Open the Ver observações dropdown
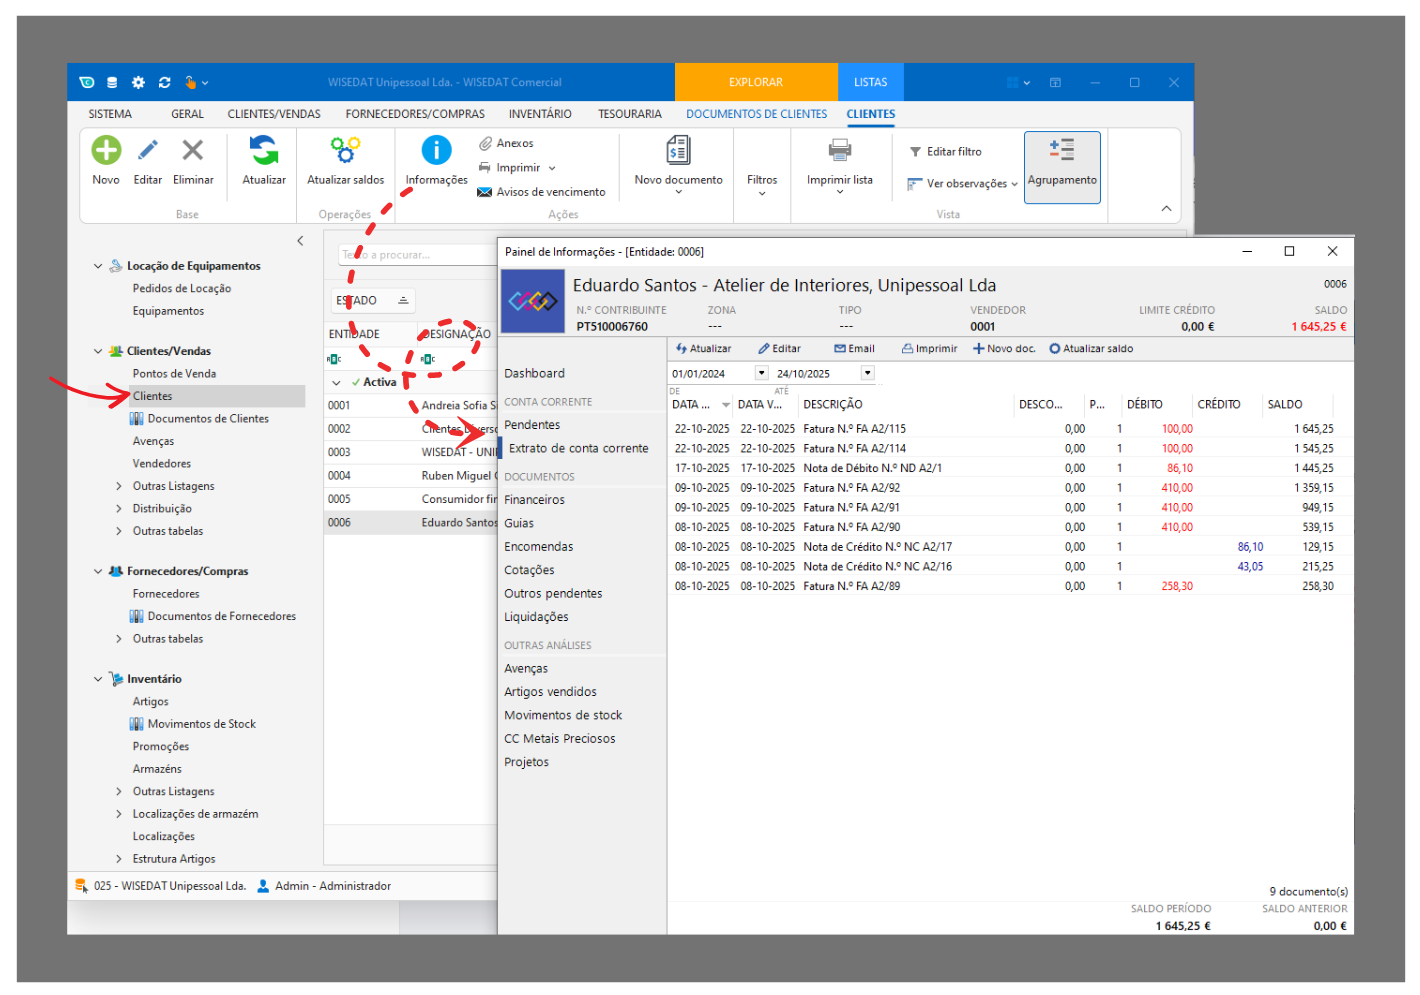 (x=1014, y=184)
